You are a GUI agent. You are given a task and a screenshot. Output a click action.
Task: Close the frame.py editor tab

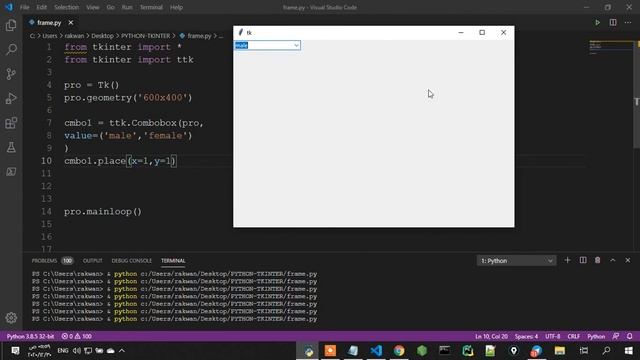coord(71,22)
